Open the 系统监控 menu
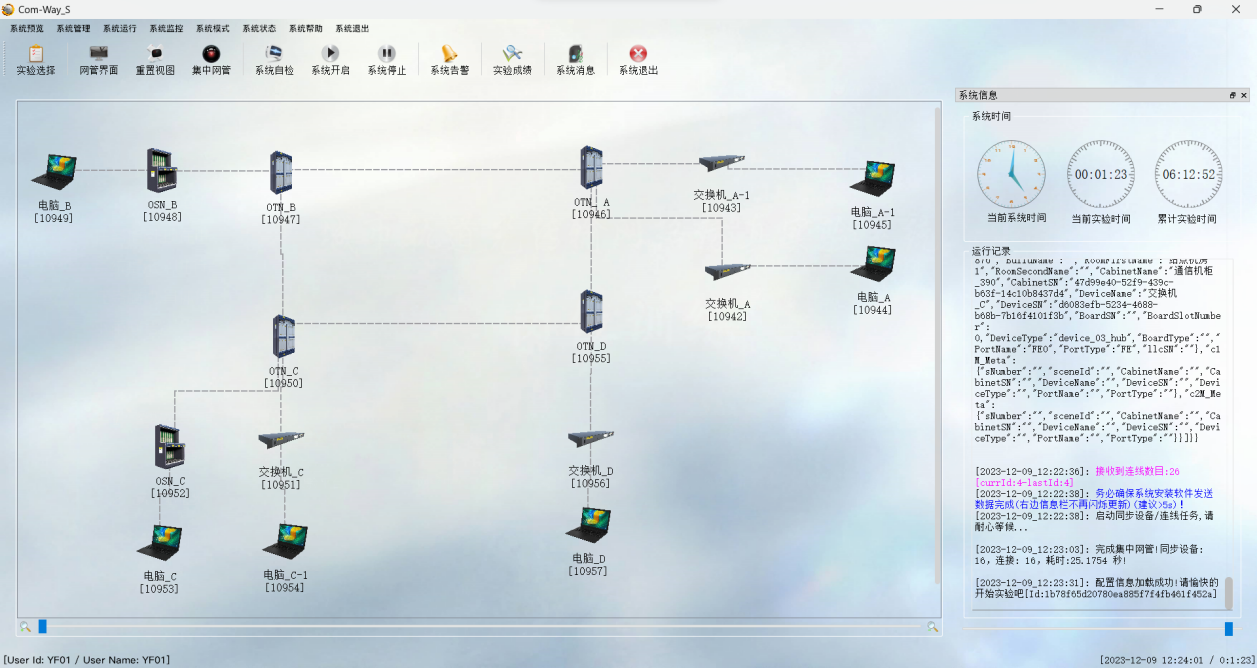 (166, 29)
